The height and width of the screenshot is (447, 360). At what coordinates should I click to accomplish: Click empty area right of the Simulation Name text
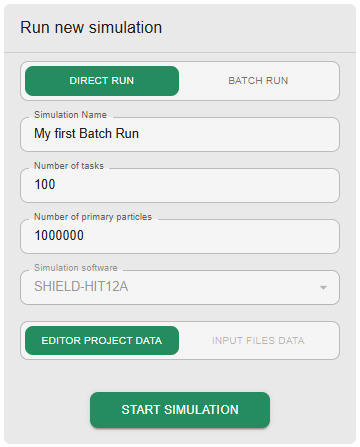[237, 134]
